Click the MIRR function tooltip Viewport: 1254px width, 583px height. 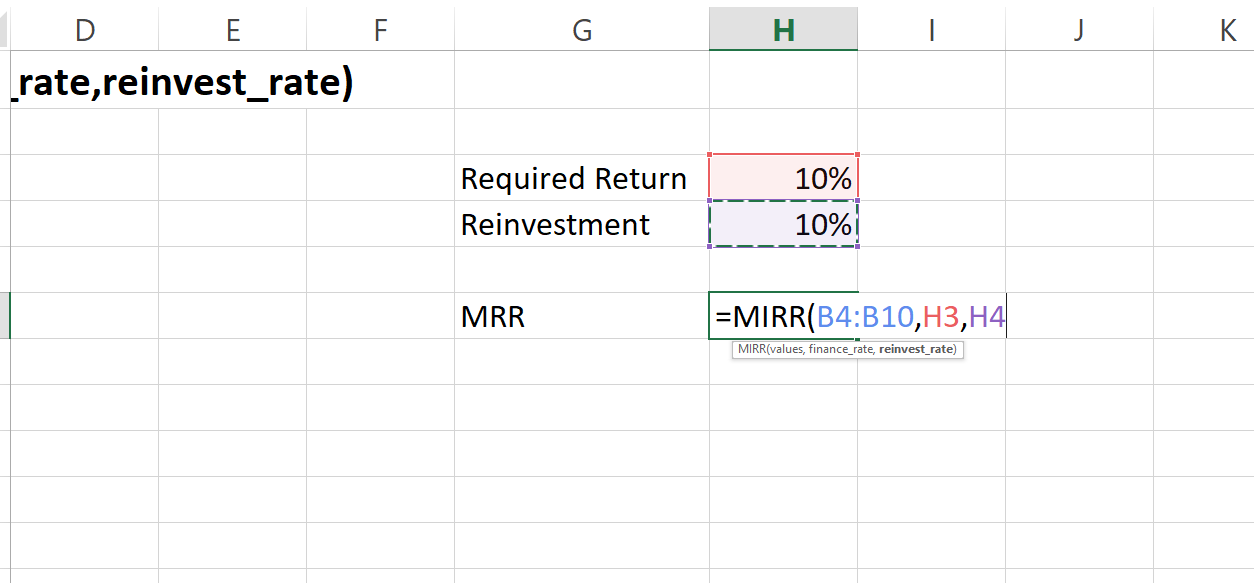point(847,349)
